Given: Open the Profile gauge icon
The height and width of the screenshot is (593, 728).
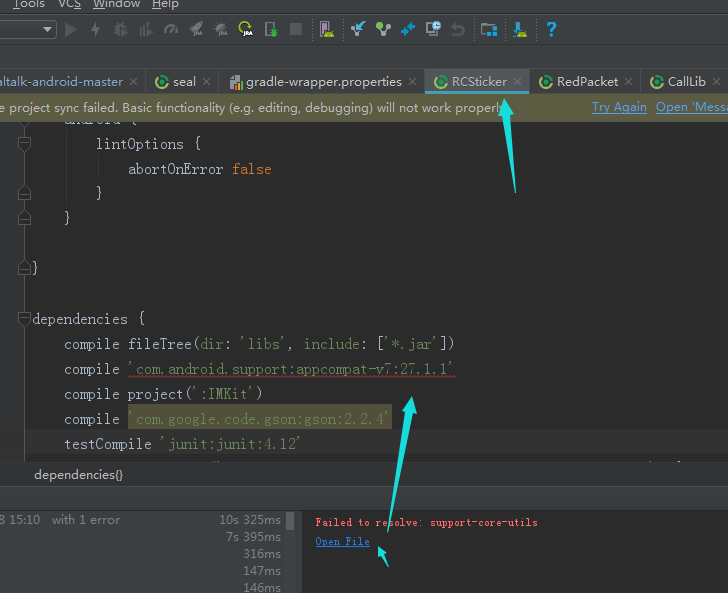Looking at the screenshot, I should [171, 30].
